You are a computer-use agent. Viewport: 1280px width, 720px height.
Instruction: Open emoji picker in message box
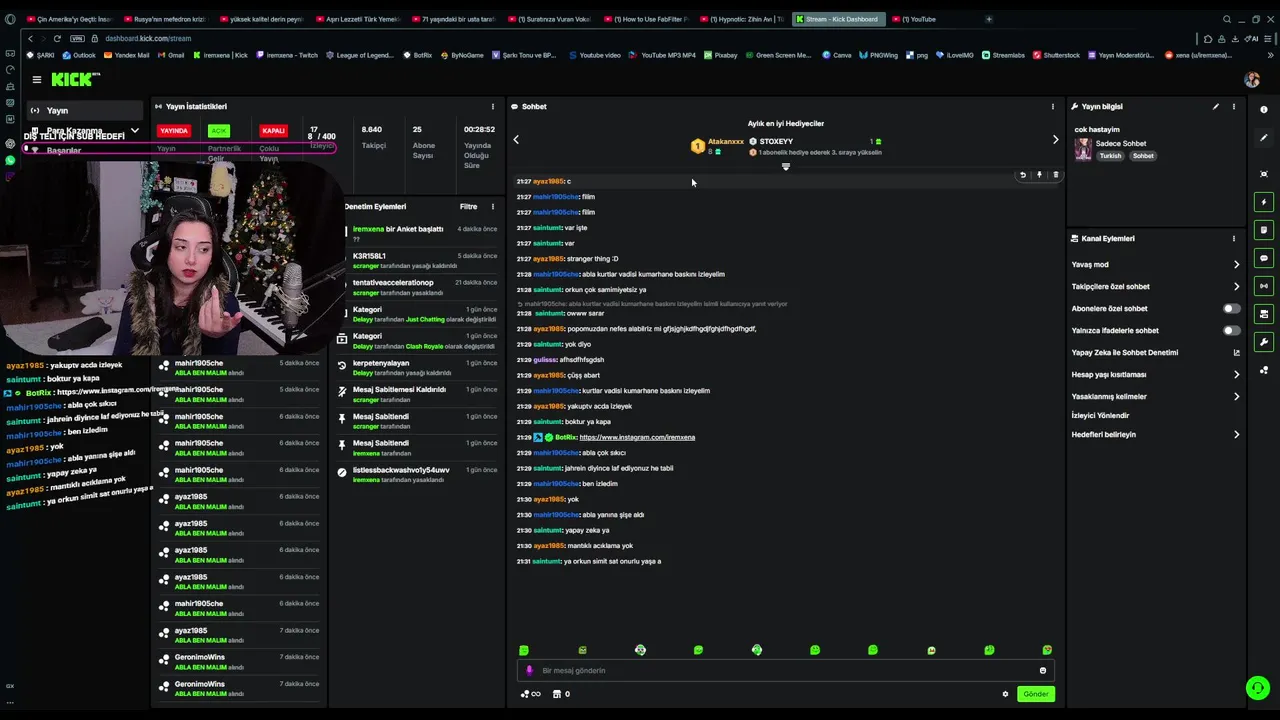[1043, 670]
